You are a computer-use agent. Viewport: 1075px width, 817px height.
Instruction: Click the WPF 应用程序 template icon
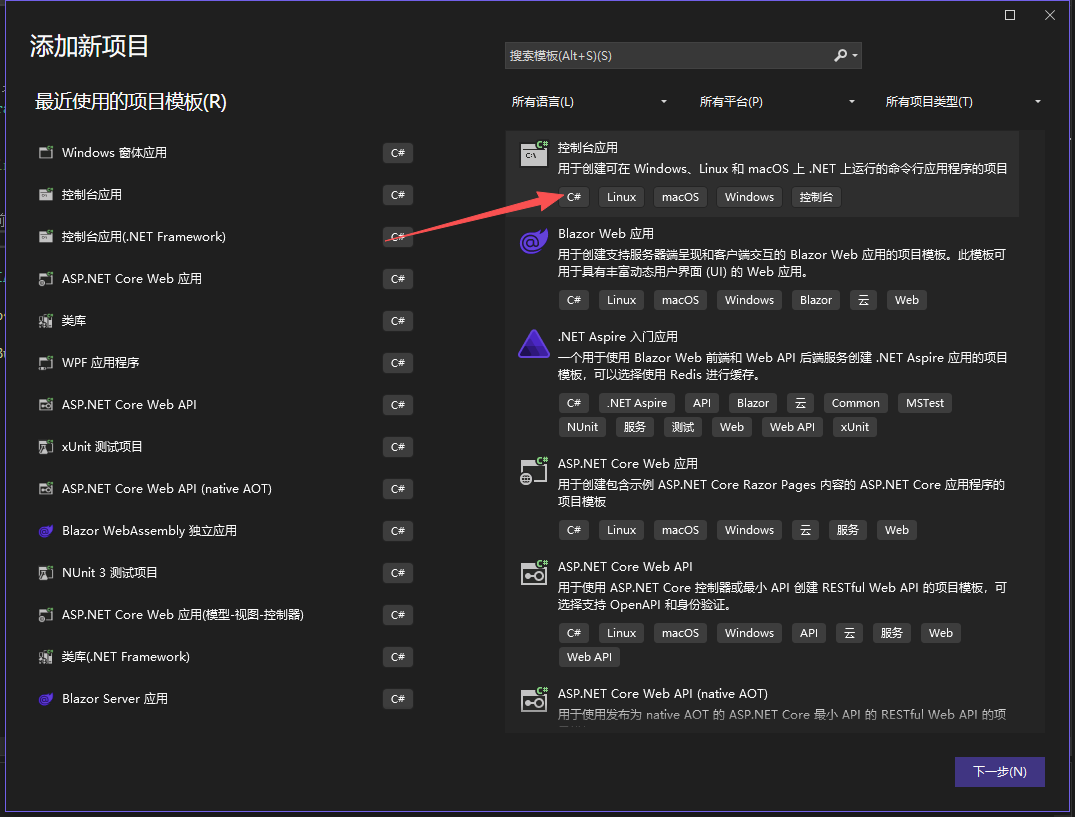pos(46,362)
